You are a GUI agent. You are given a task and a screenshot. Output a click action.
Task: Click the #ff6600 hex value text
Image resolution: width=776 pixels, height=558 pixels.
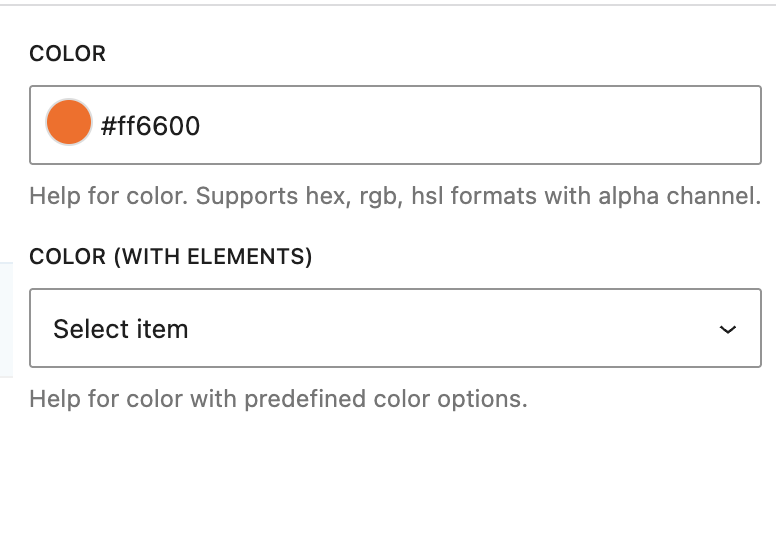[x=150, y=126]
